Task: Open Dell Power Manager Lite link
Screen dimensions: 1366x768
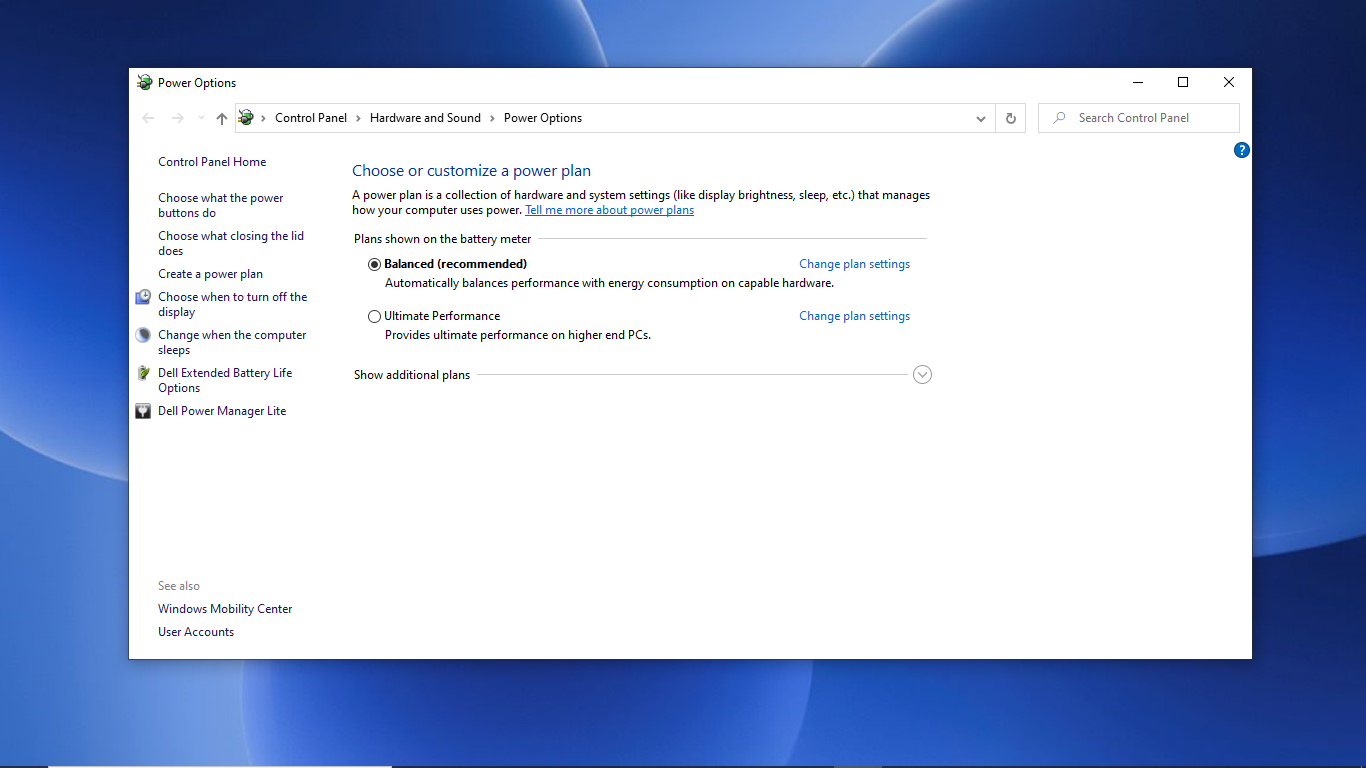Action: 222,411
